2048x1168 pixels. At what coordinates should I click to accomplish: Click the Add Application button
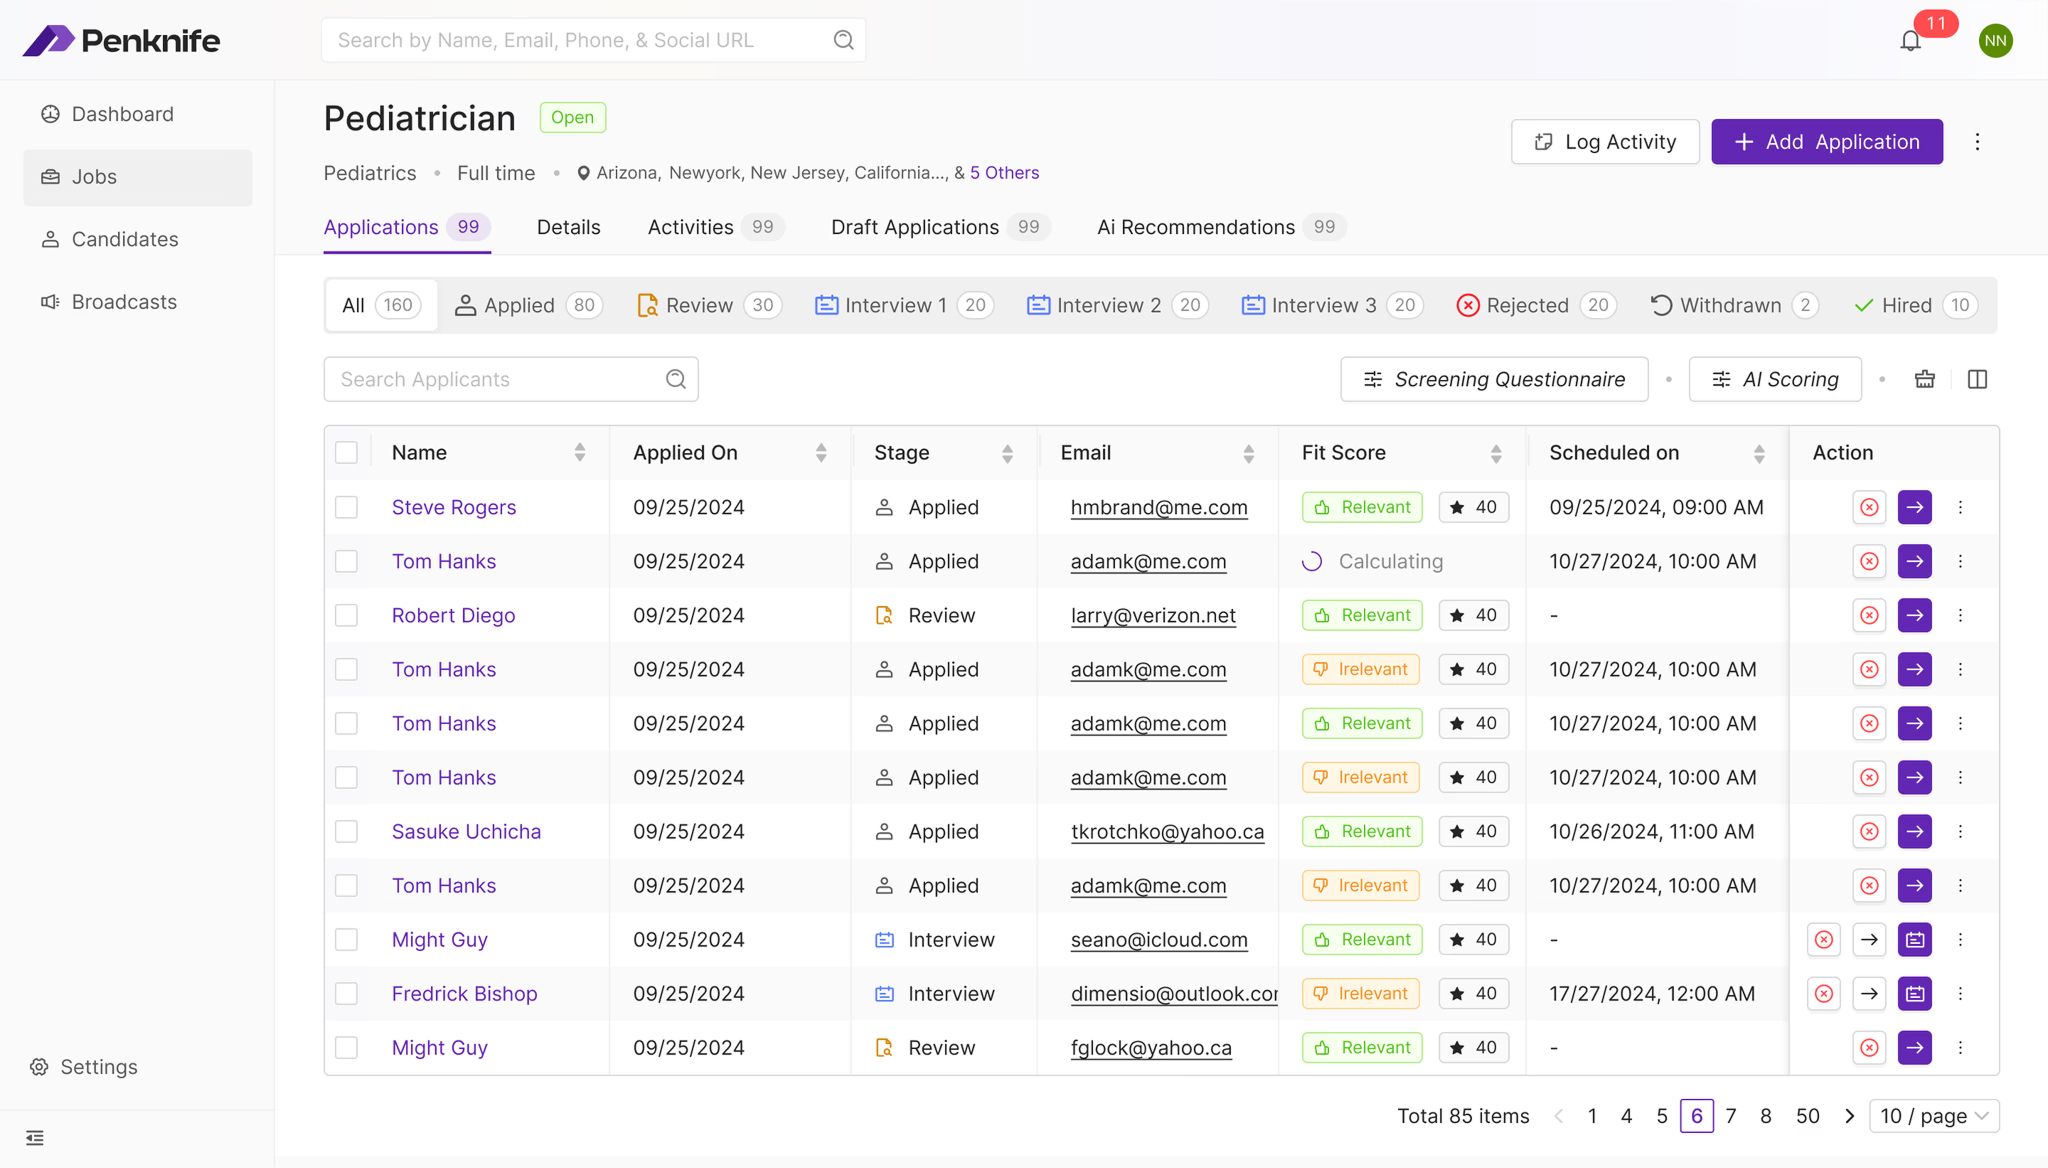[1827, 142]
